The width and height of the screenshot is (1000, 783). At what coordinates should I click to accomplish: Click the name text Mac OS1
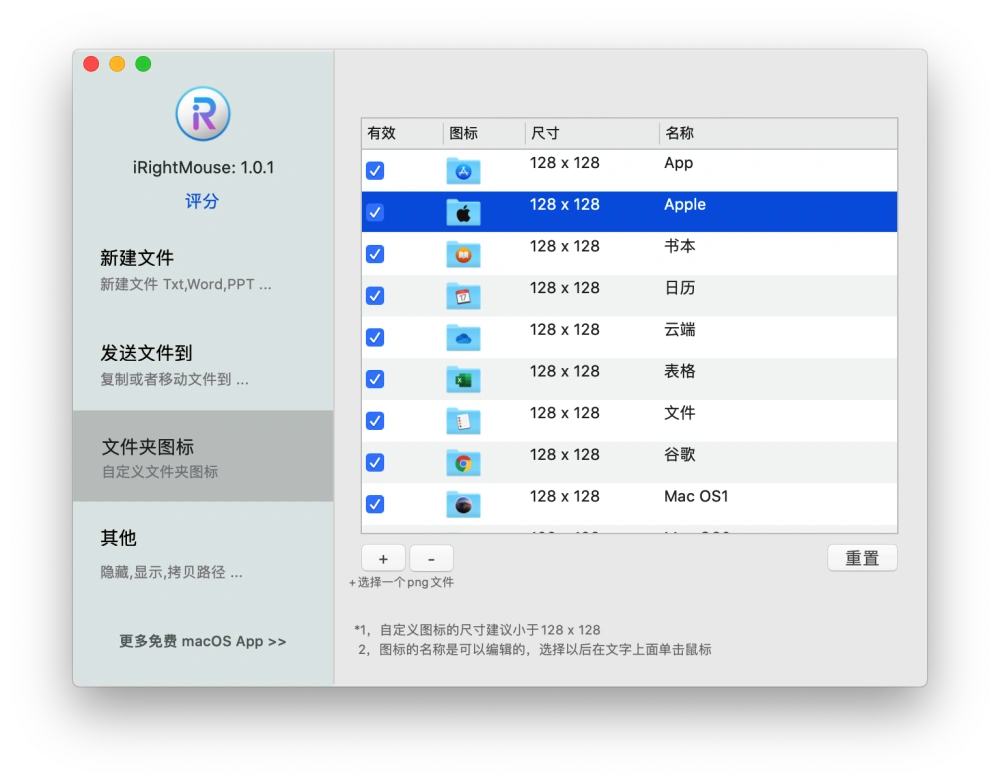click(696, 496)
